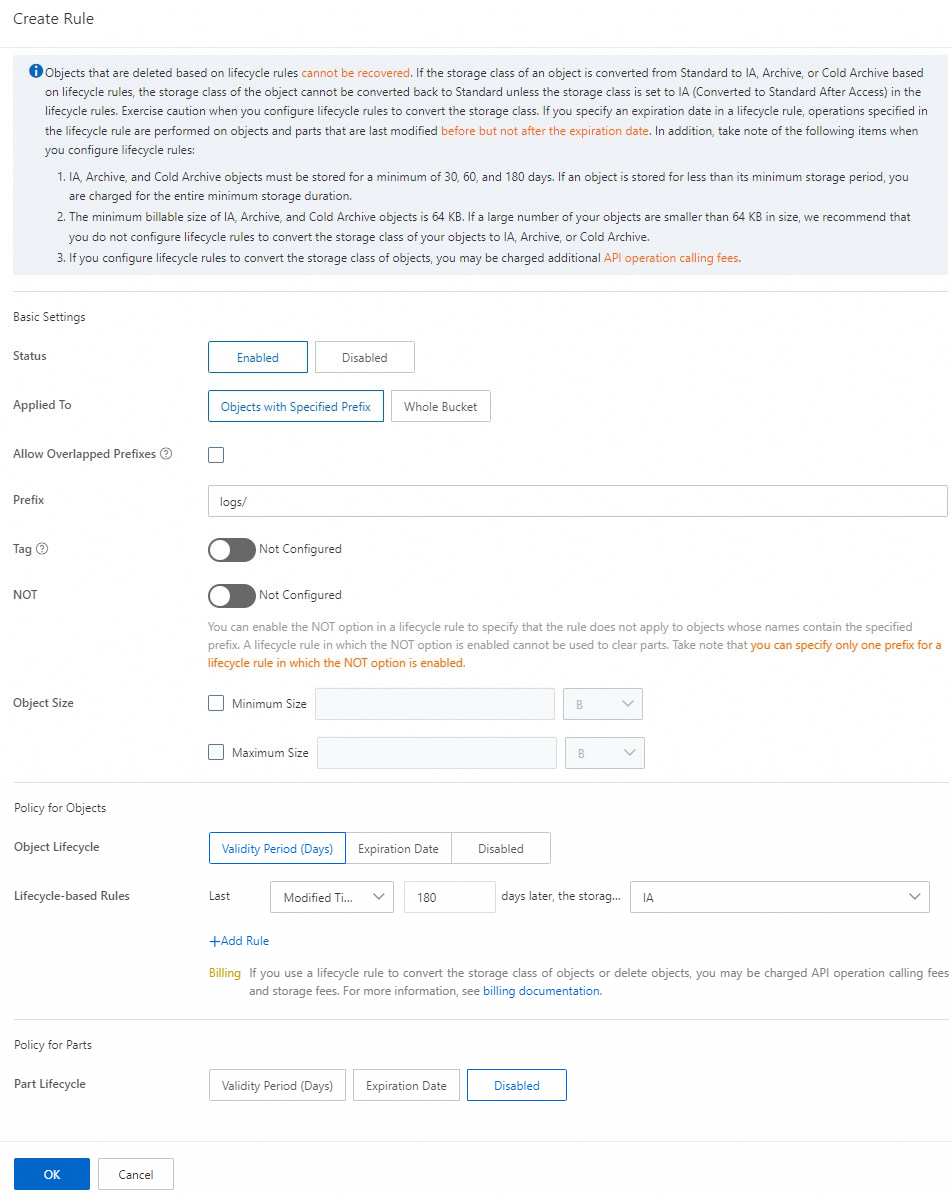Select the Whole Bucket option

[441, 407]
